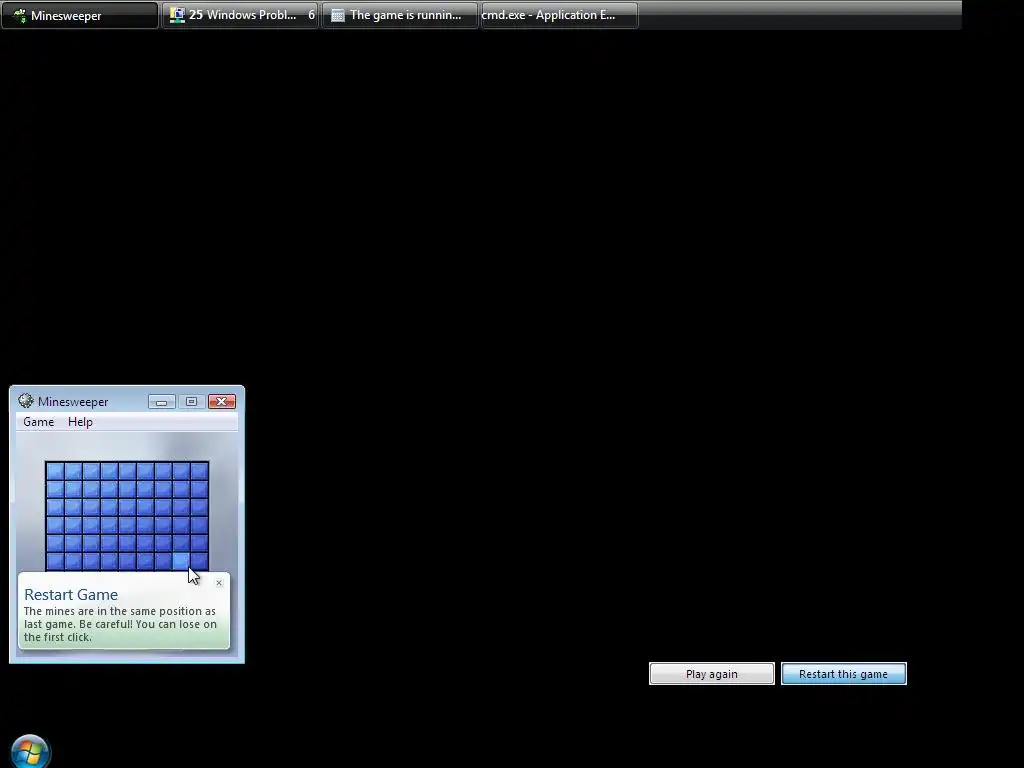Open the Game menu in Minesweeper
The height and width of the screenshot is (768, 1024).
39,422
